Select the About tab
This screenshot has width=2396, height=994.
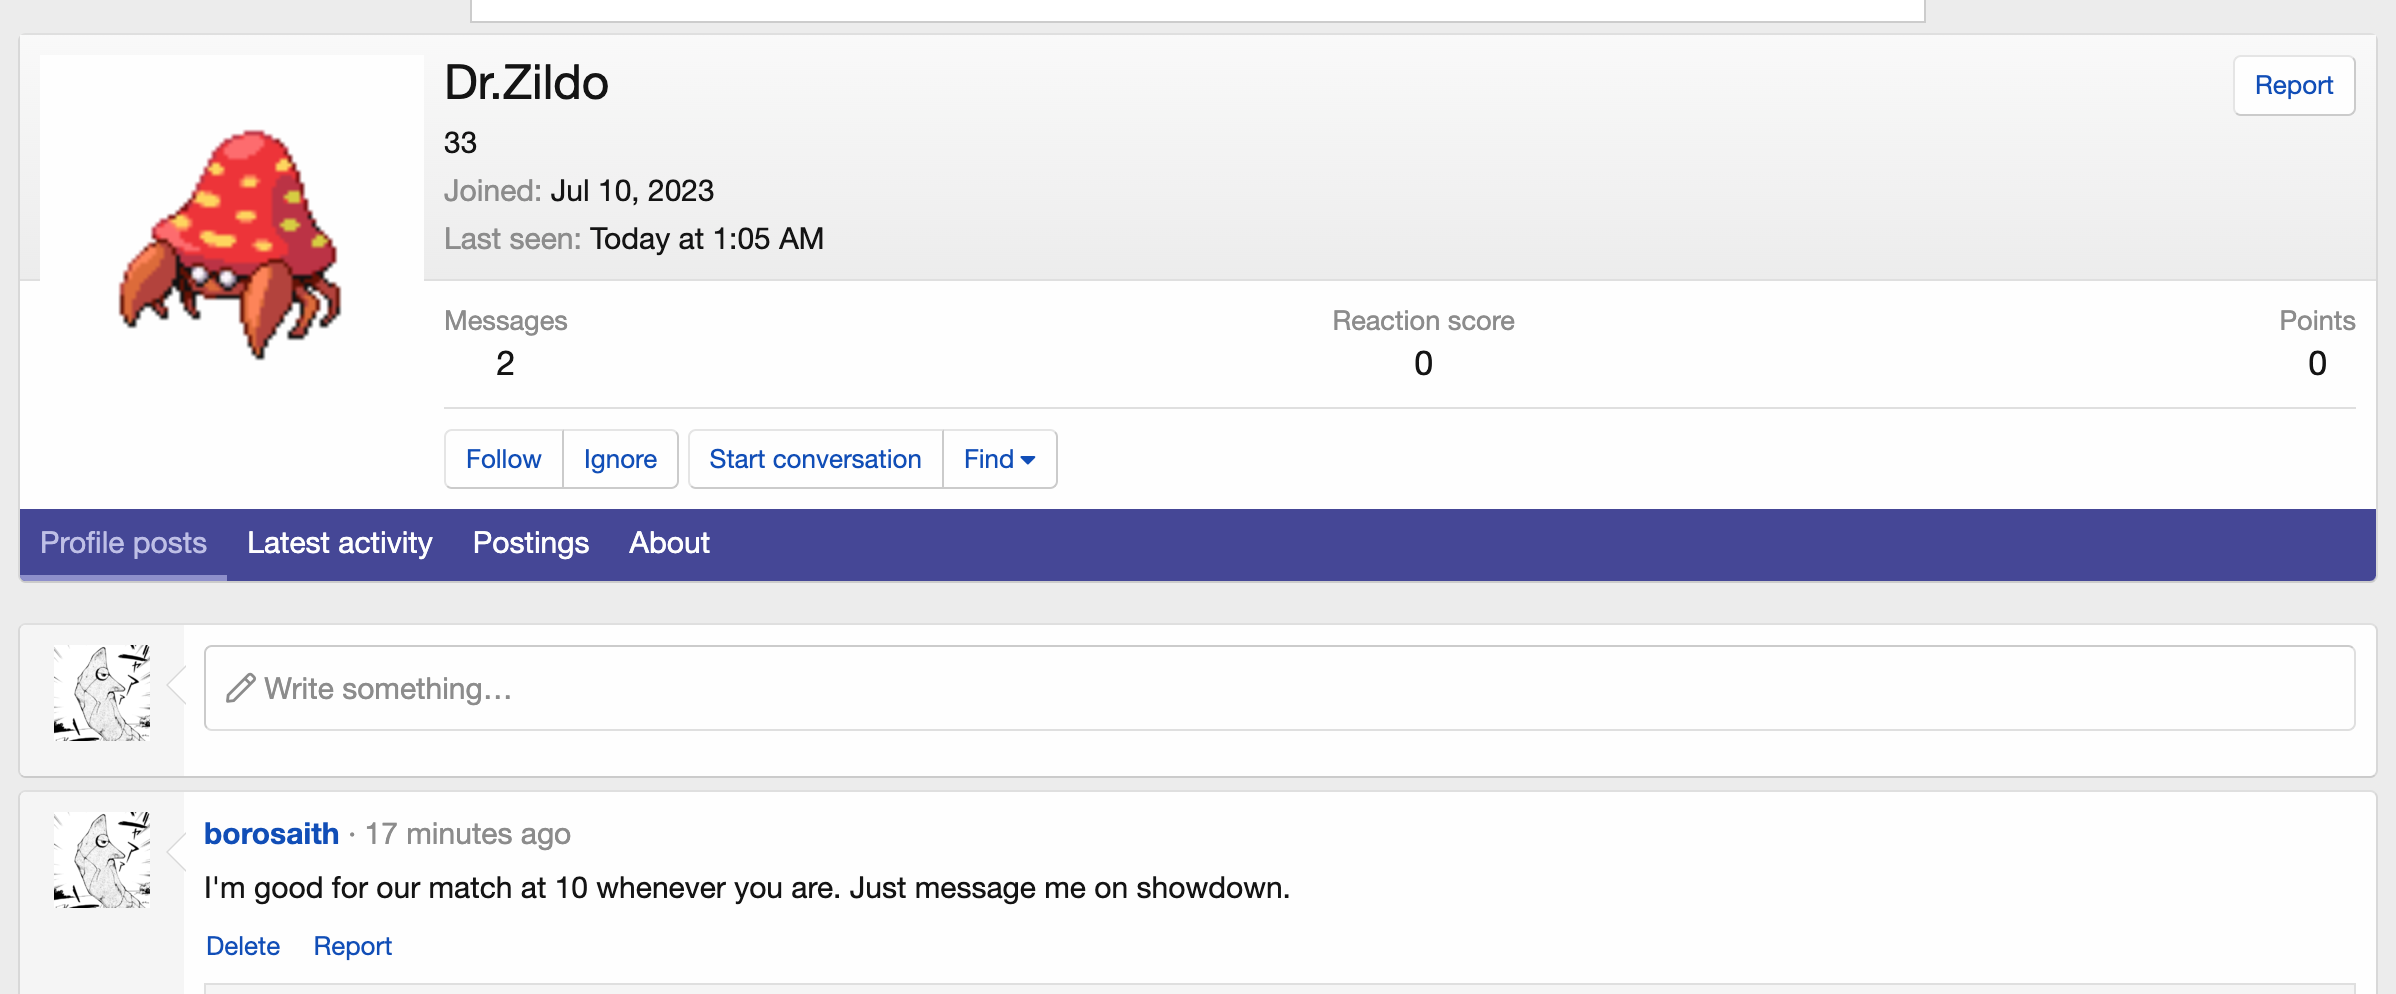(669, 543)
